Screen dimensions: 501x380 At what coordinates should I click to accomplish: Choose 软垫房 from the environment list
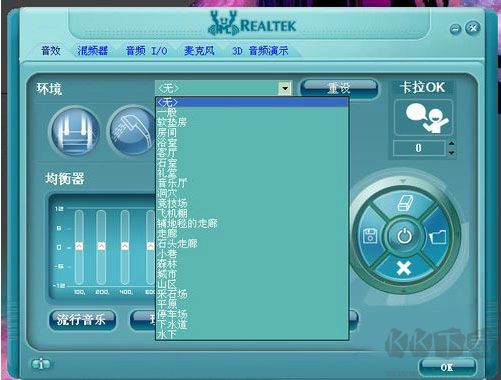click(252, 122)
